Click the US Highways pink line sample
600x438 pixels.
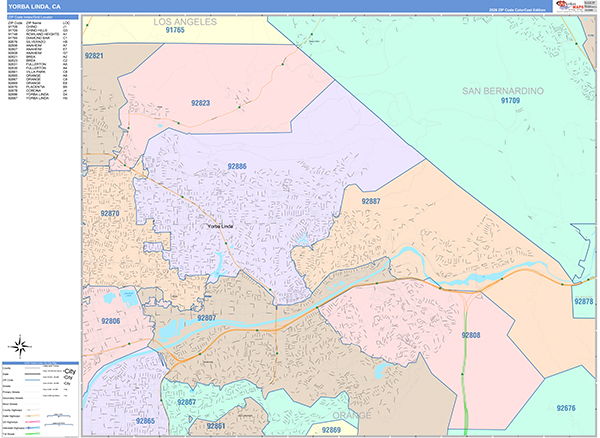(33, 422)
